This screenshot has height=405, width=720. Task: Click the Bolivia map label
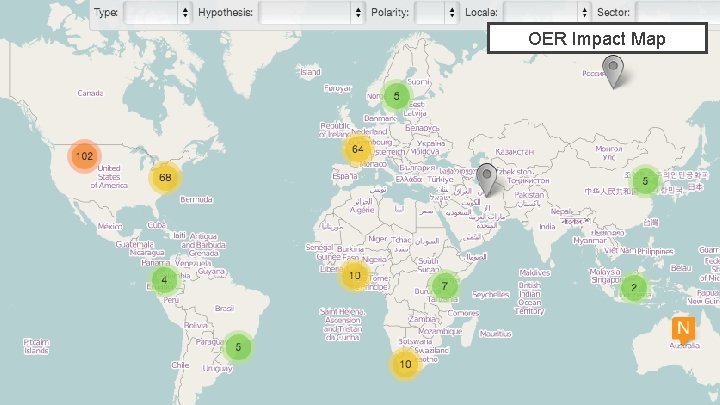(196, 325)
